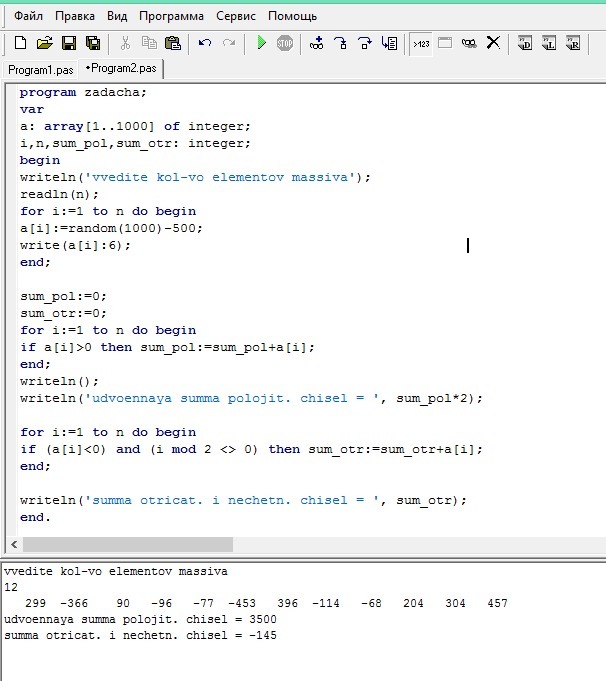Screen dimensions: 606x681
Task: Create a new file with toolbar icon
Action: pos(20,43)
